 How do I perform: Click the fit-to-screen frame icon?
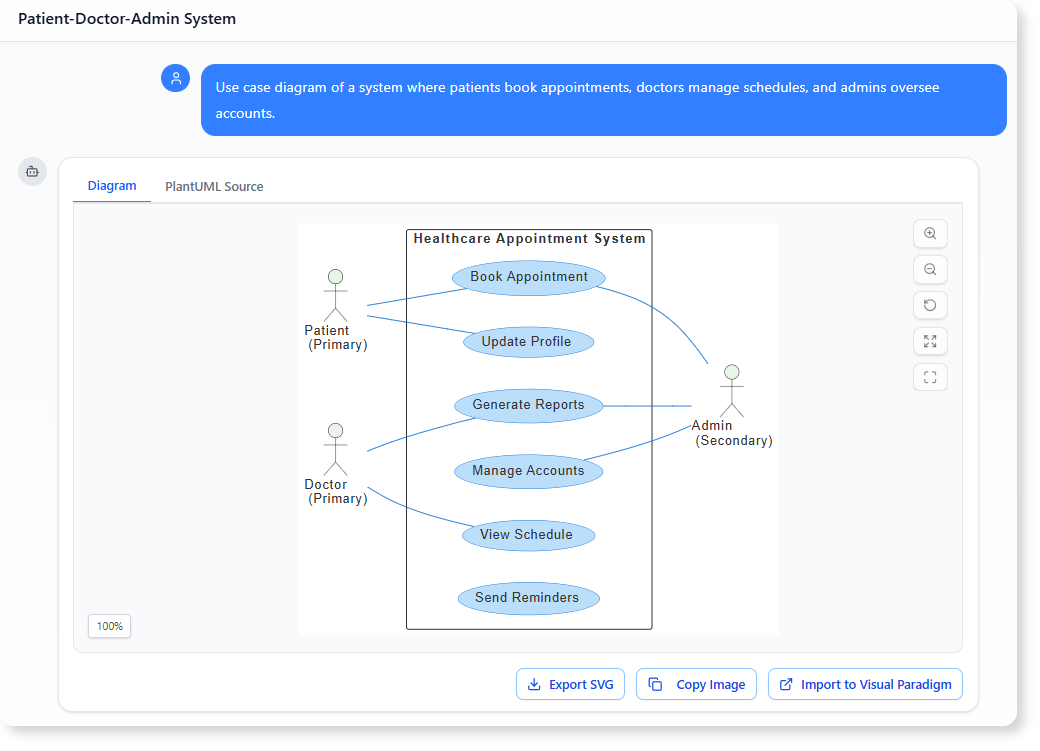click(x=930, y=377)
